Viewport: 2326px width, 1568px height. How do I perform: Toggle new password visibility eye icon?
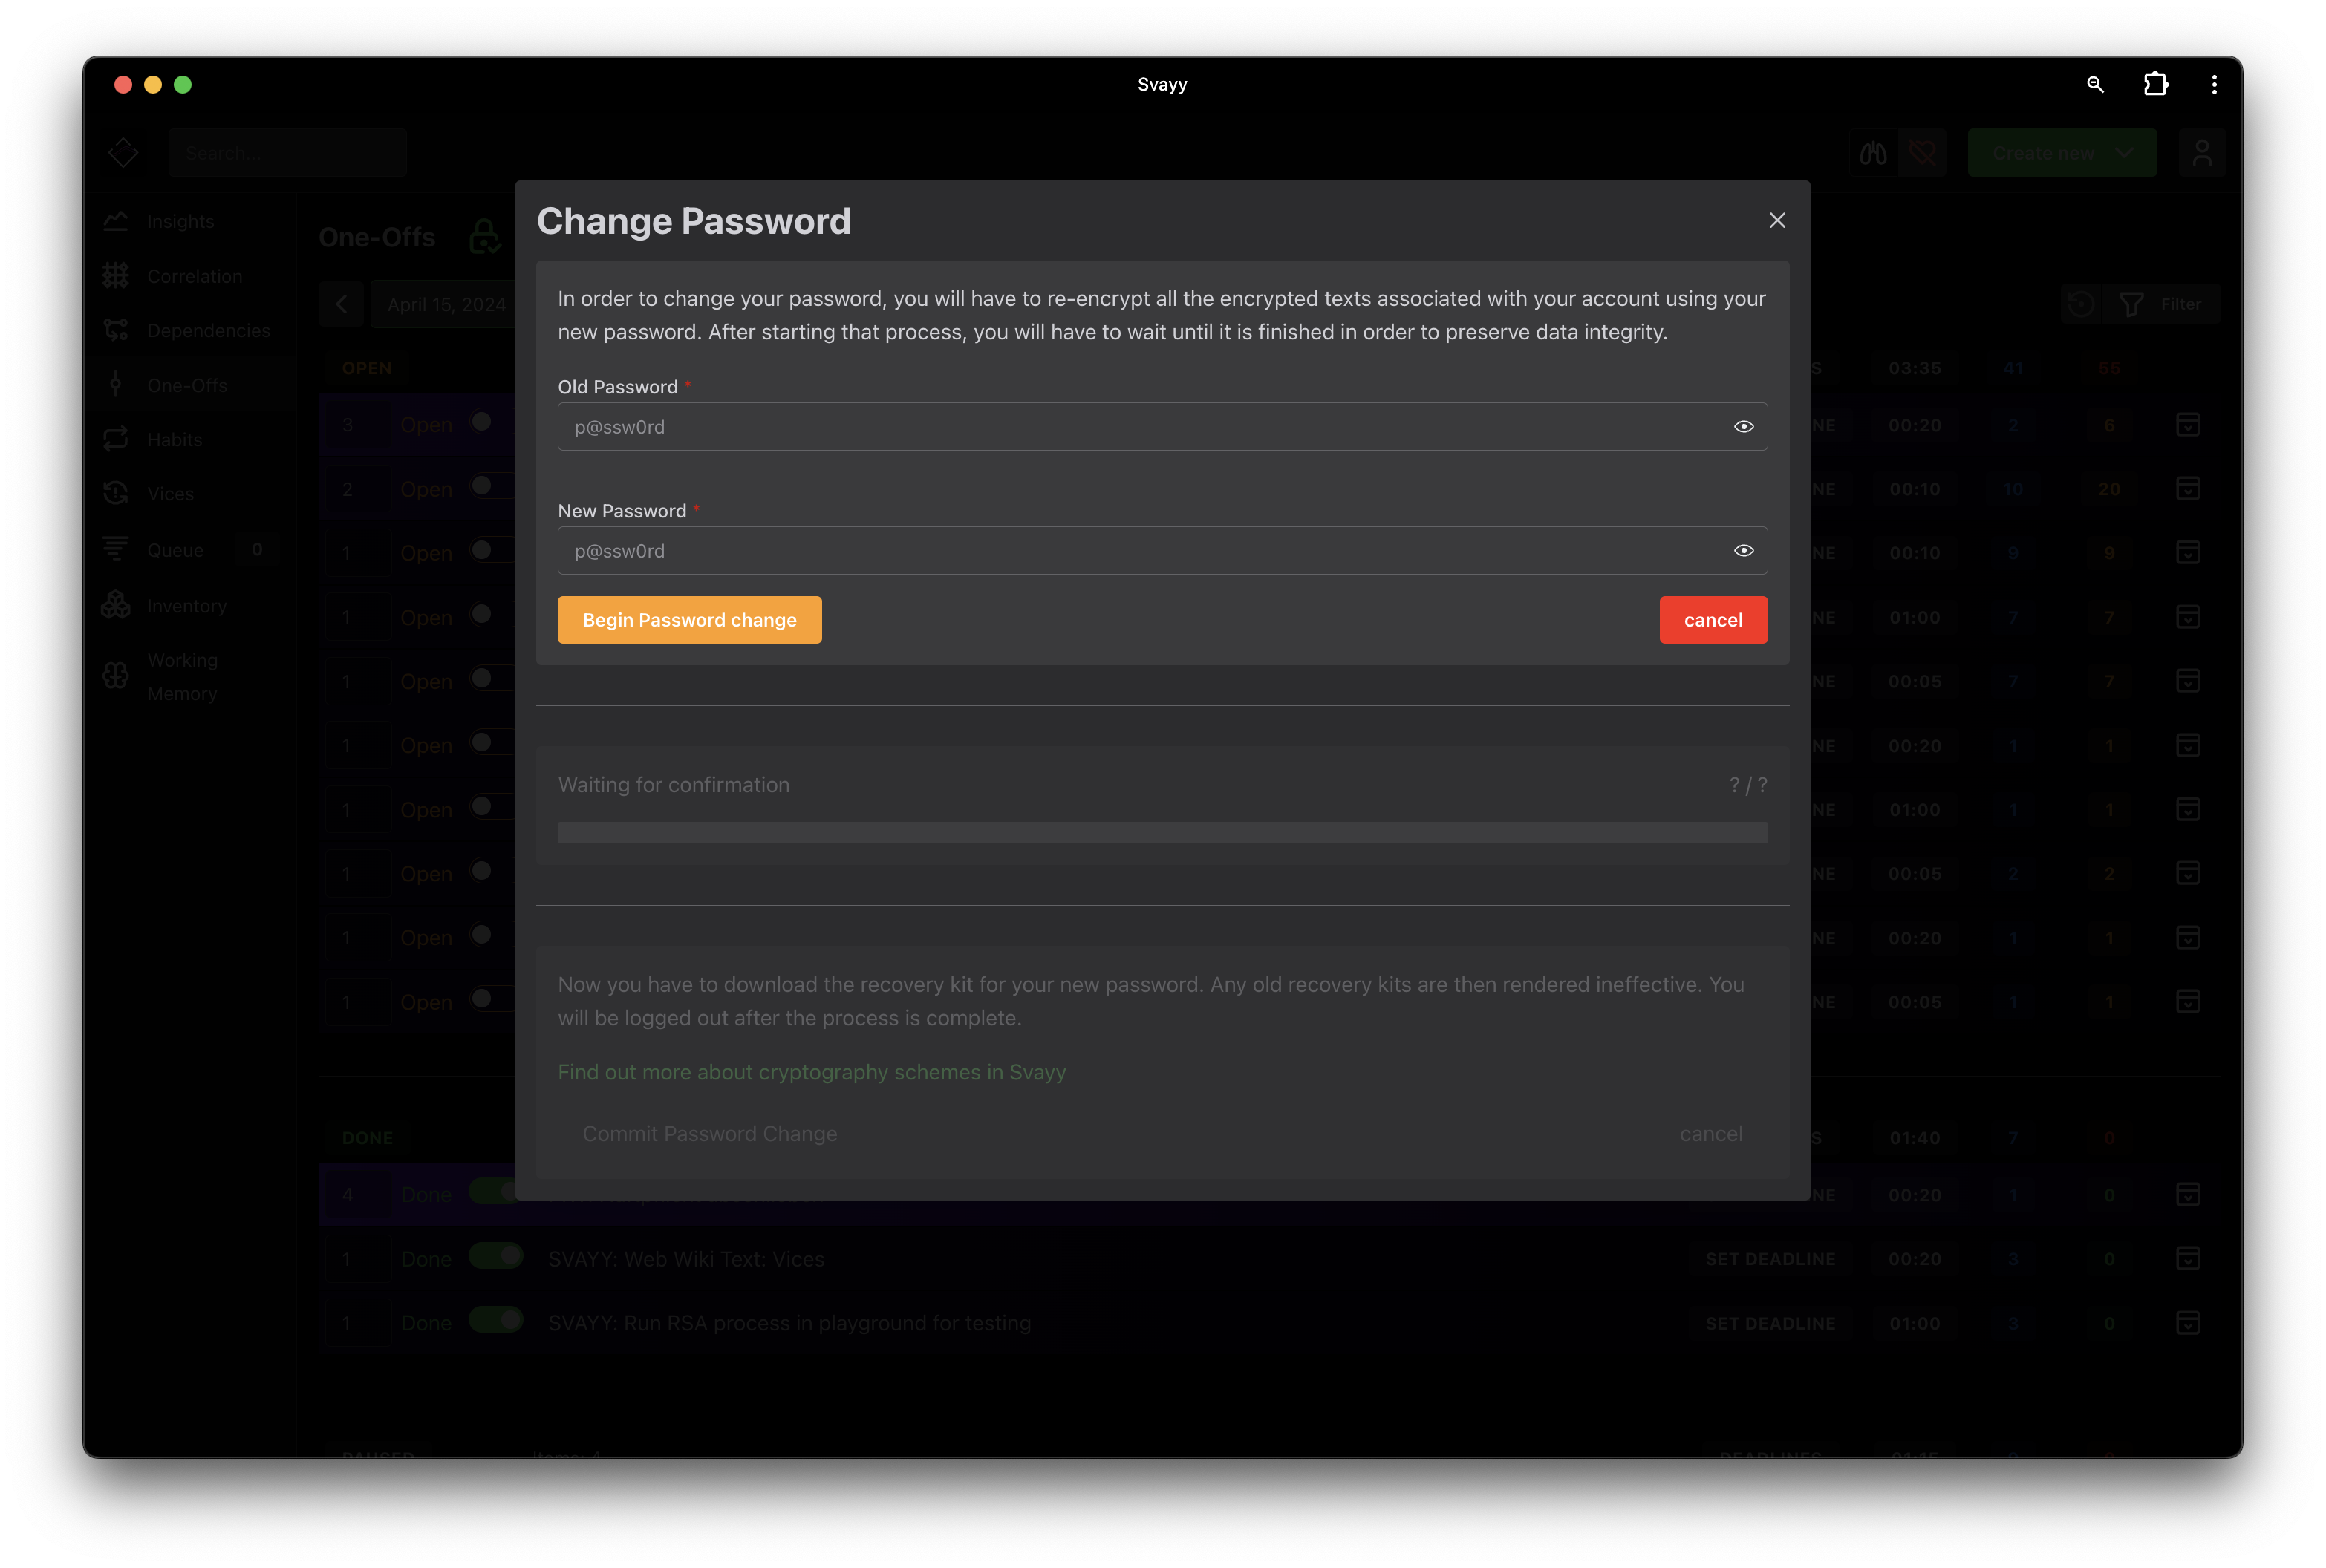point(1743,549)
